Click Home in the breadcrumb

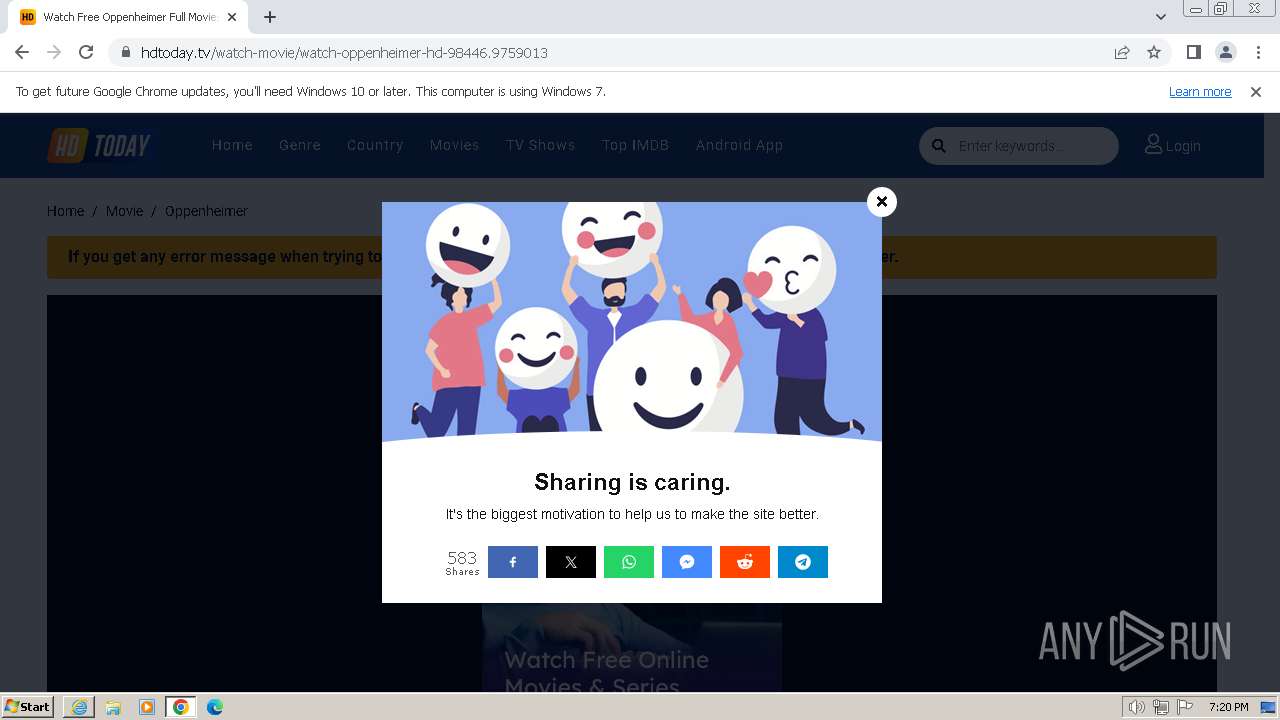coord(65,211)
